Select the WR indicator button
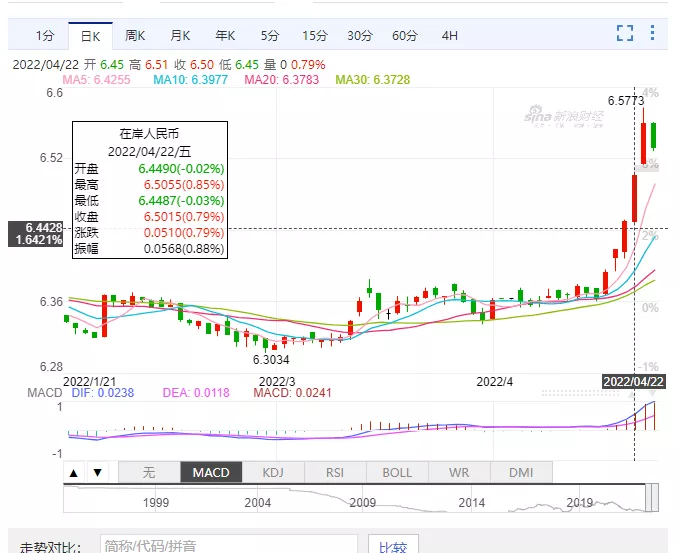This screenshot has height=553, width=679. coord(459,472)
